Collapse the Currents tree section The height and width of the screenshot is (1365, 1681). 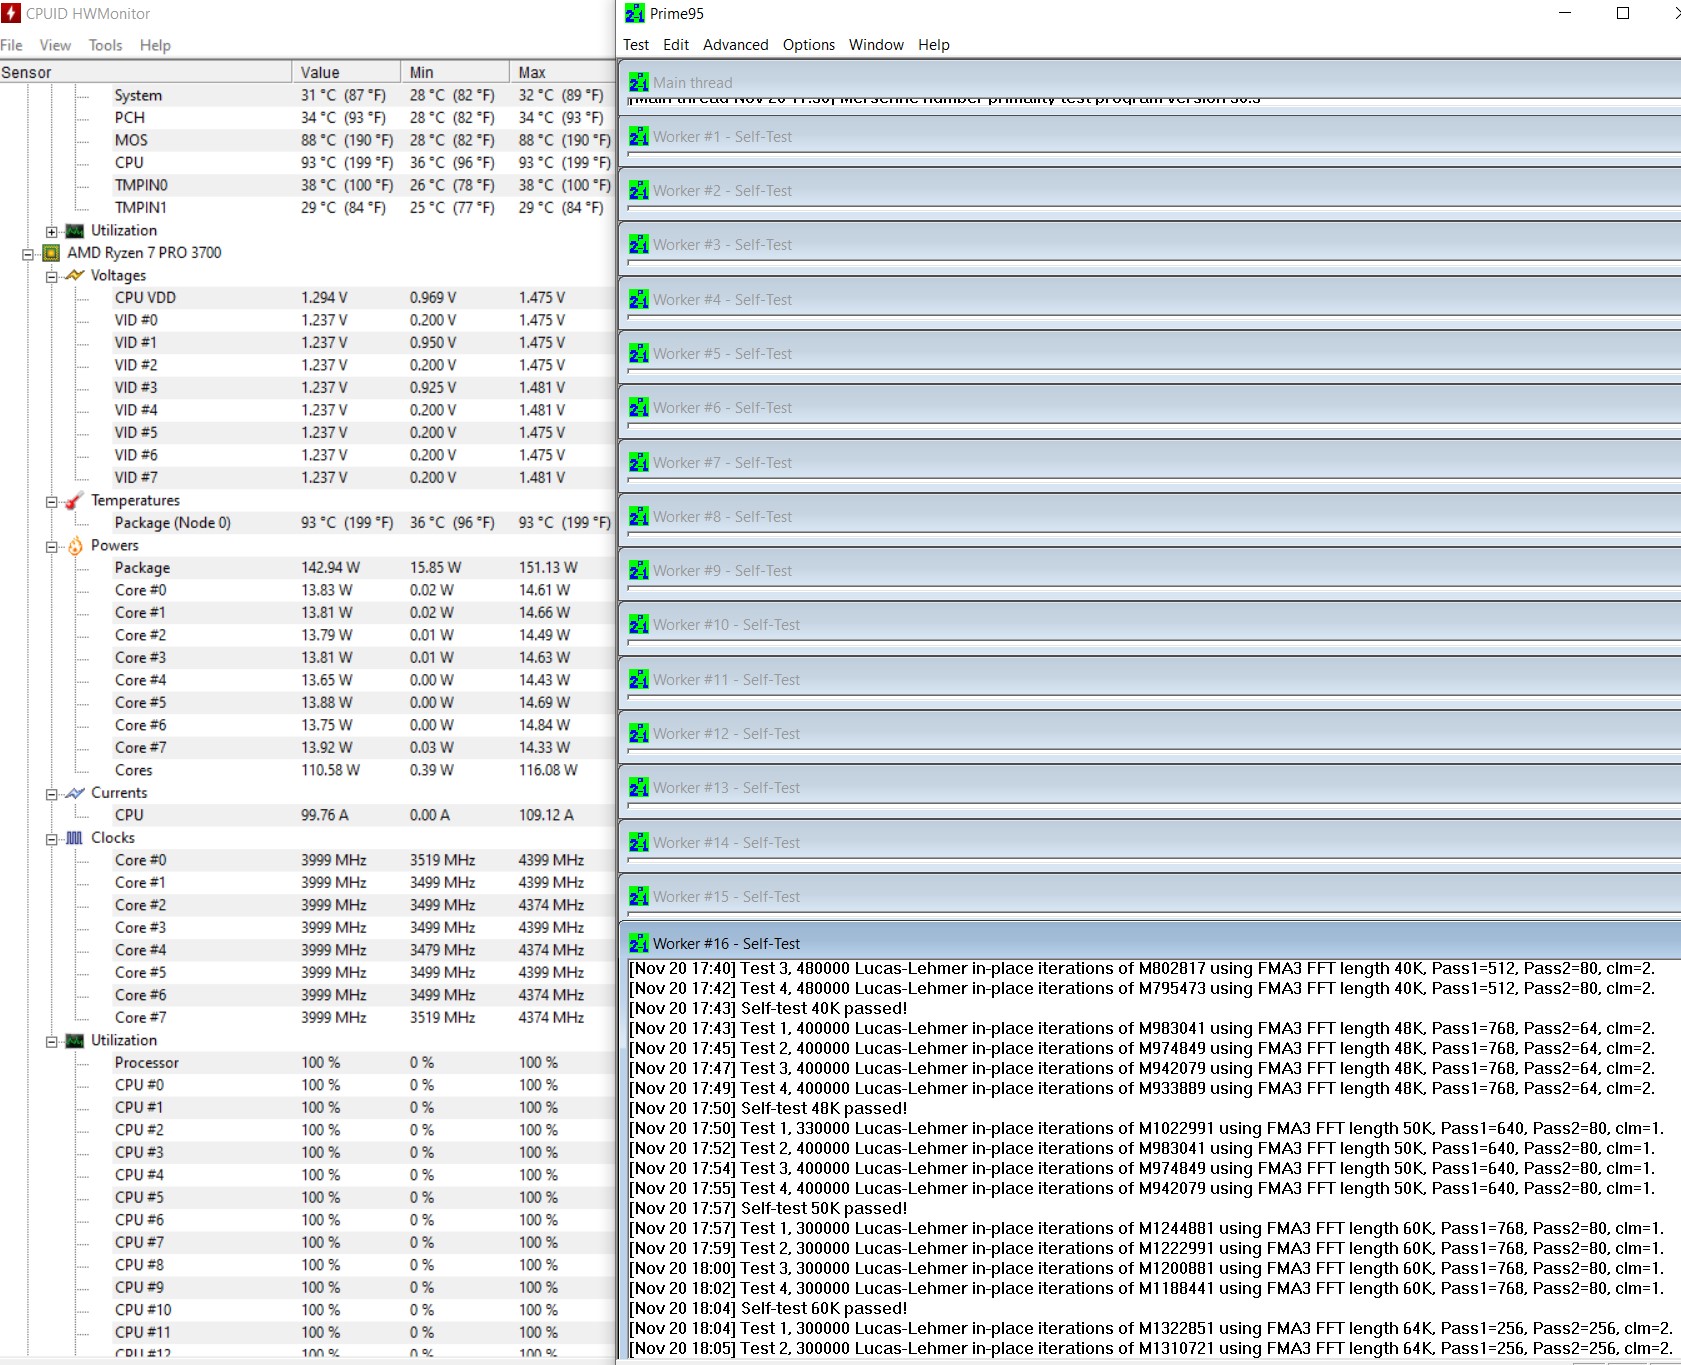click(52, 794)
